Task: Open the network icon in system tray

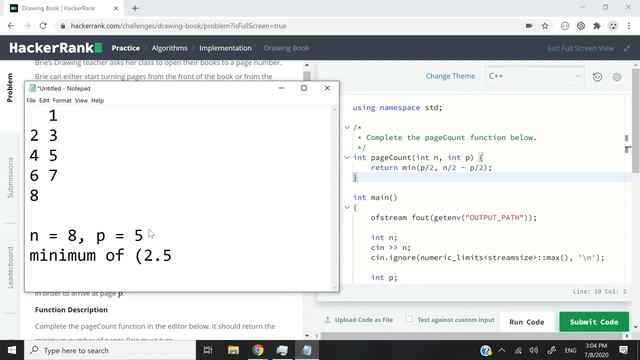Action: pyautogui.click(x=518, y=350)
